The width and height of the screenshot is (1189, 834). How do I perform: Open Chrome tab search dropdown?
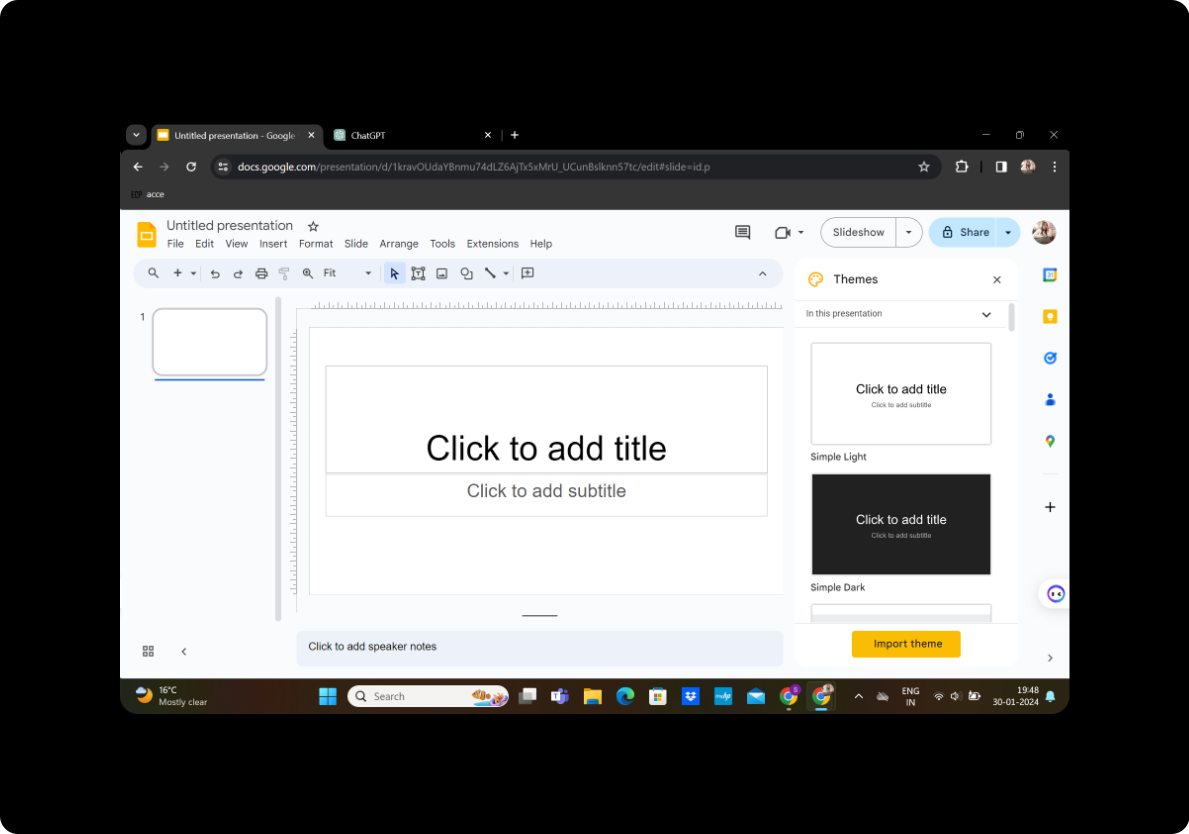tap(136, 135)
